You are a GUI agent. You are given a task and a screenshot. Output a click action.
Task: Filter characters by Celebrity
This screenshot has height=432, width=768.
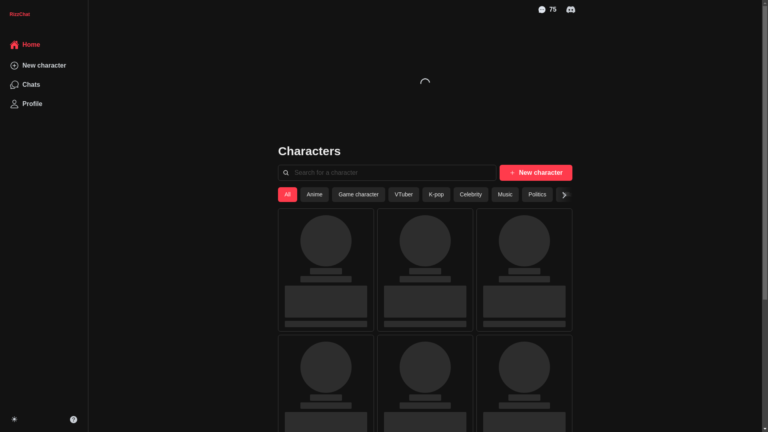coord(471,194)
